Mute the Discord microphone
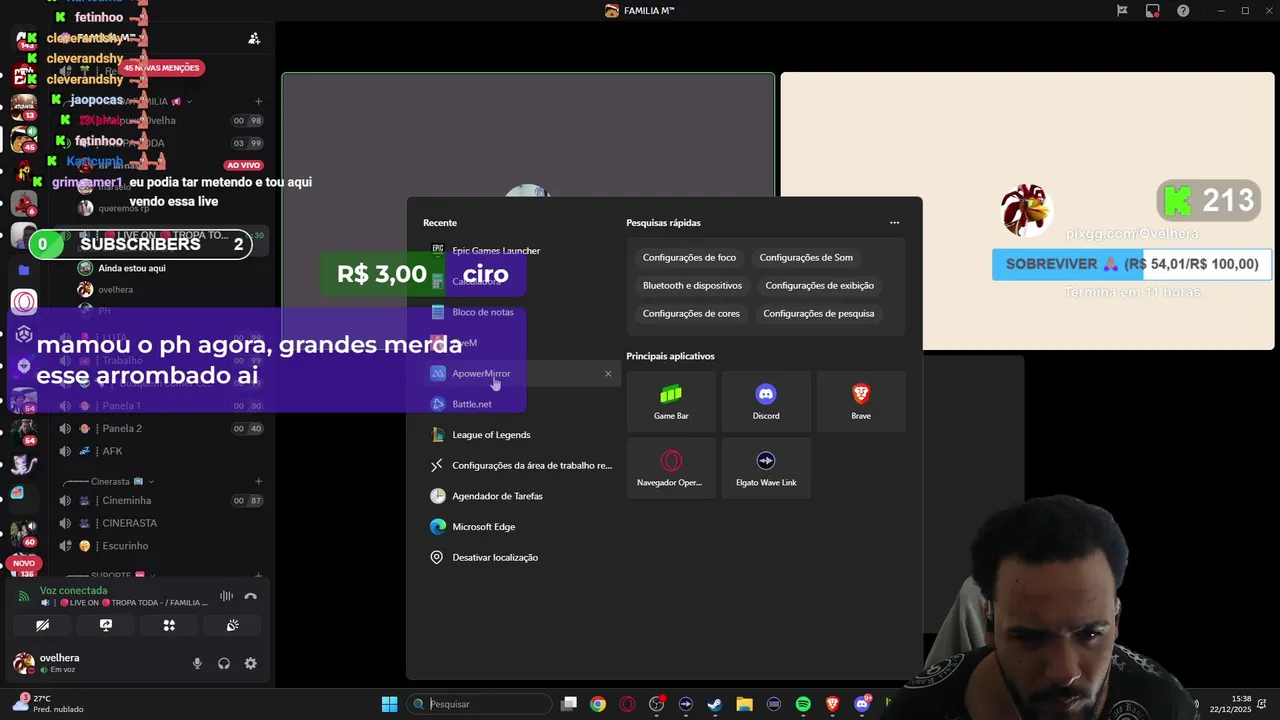This screenshot has width=1280, height=720. pos(197,663)
